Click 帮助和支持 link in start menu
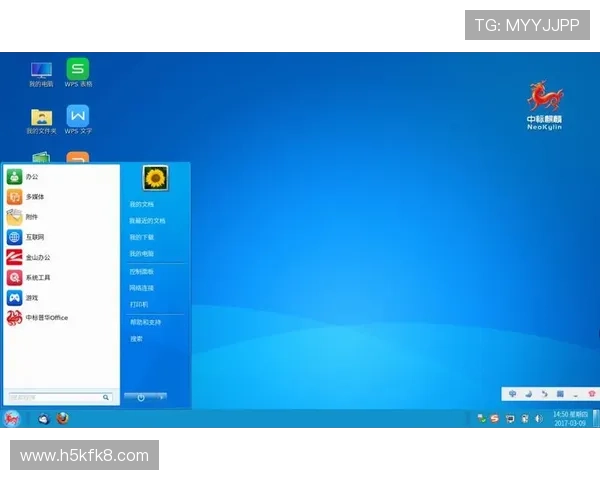The width and height of the screenshot is (600, 480). point(145,322)
